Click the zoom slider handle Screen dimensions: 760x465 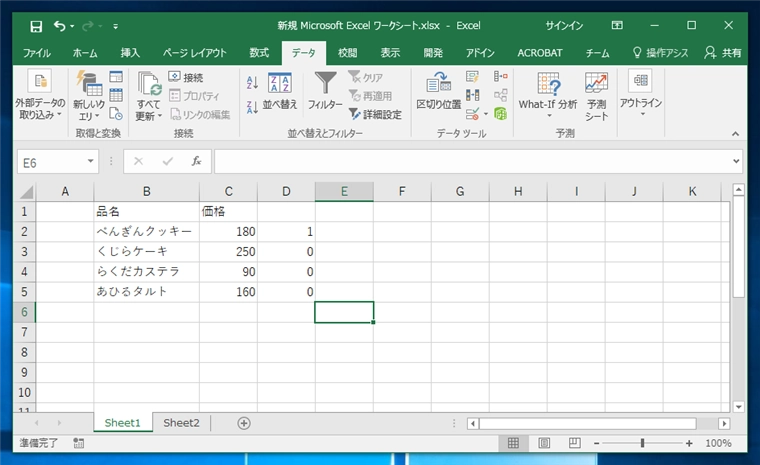point(642,443)
